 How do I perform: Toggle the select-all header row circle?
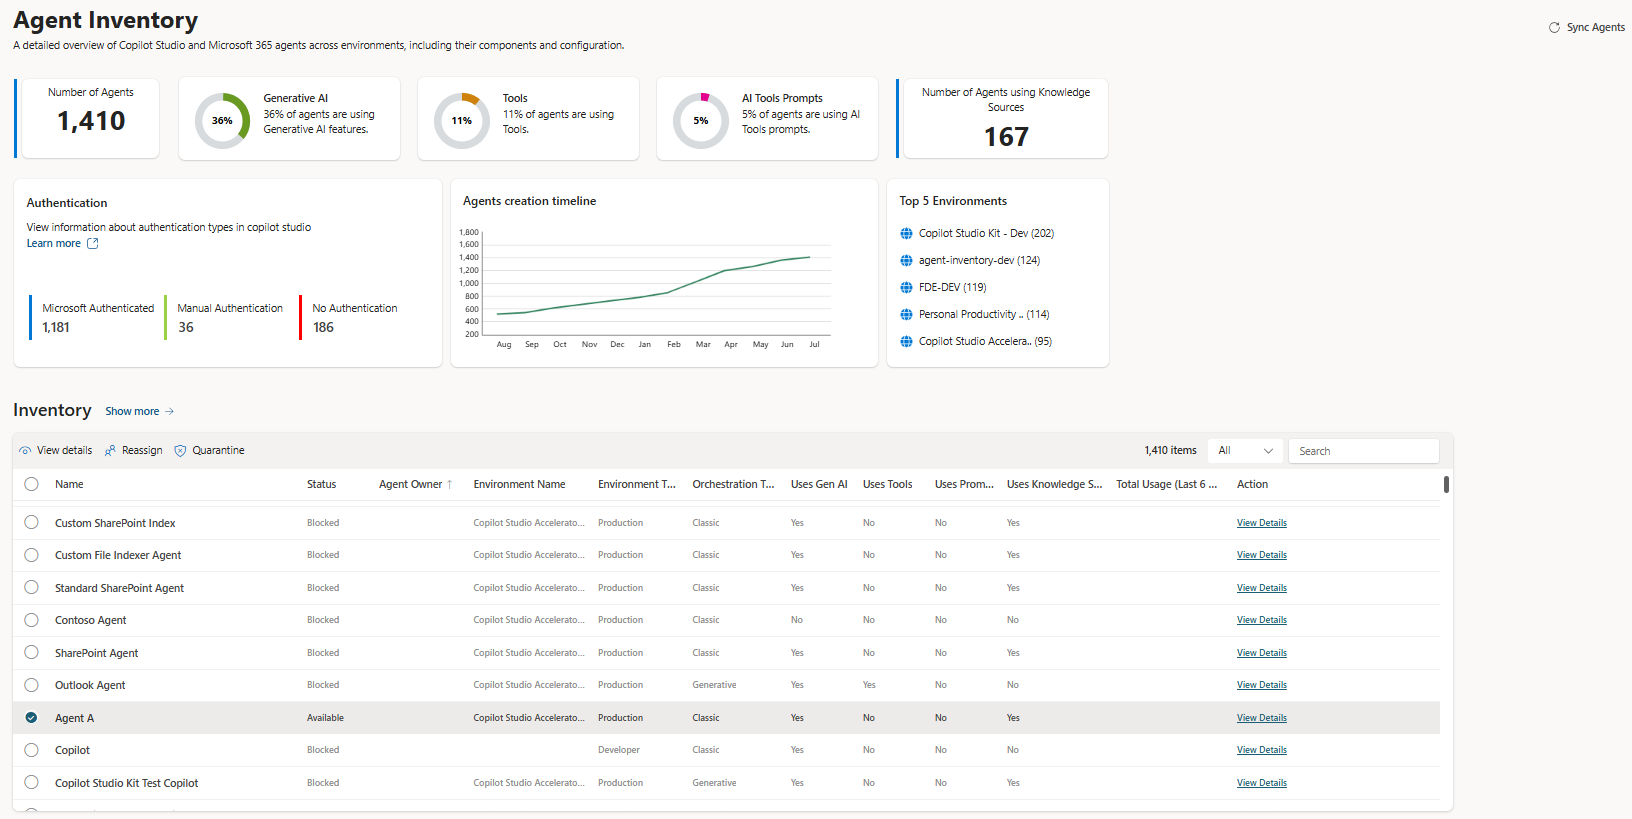pyautogui.click(x=32, y=484)
